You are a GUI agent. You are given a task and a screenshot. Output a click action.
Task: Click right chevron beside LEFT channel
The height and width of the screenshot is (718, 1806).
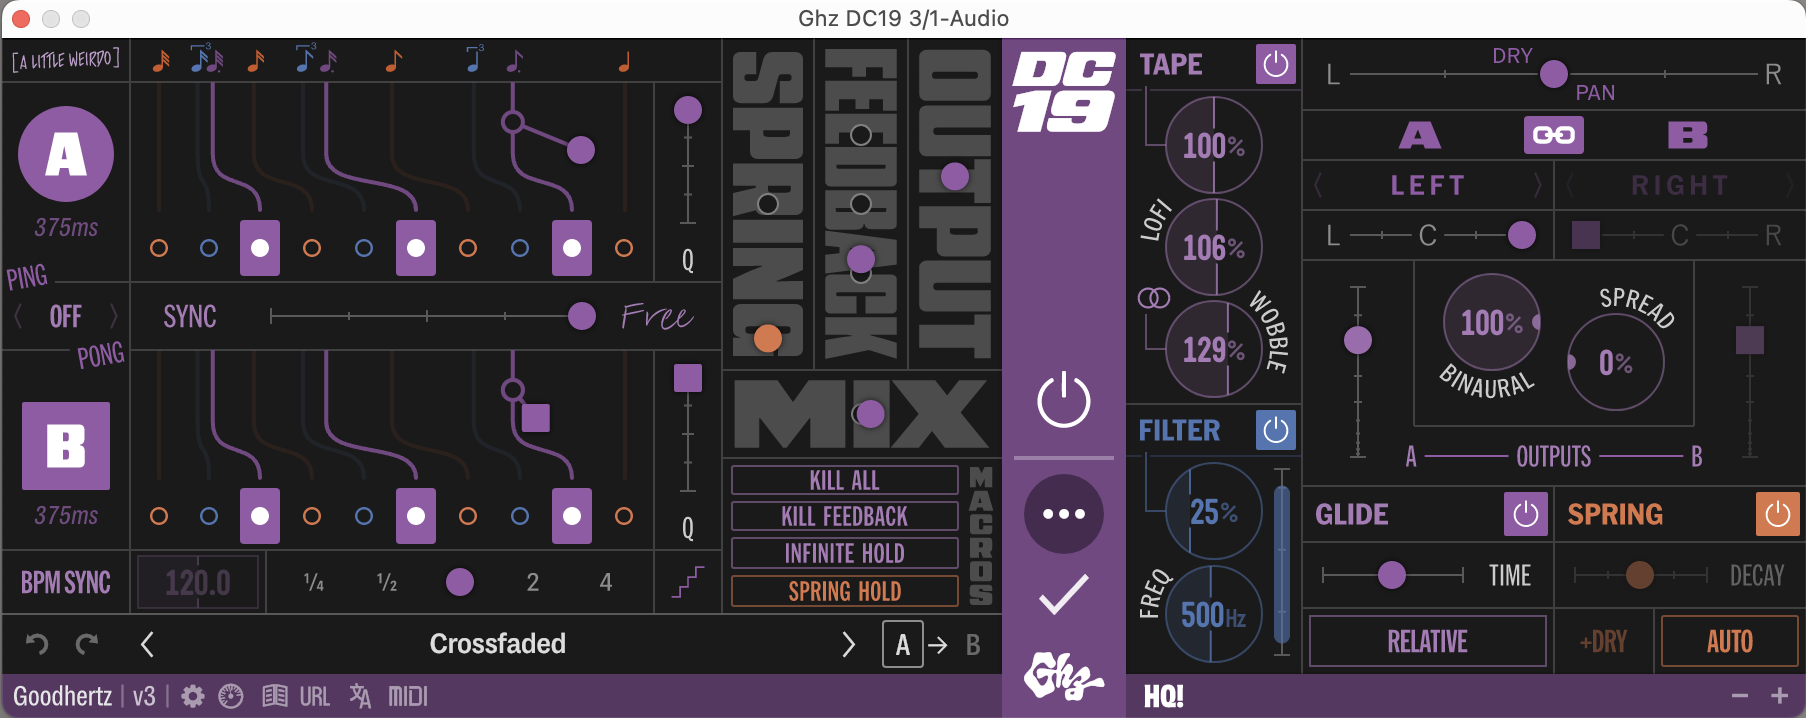pos(1538,185)
